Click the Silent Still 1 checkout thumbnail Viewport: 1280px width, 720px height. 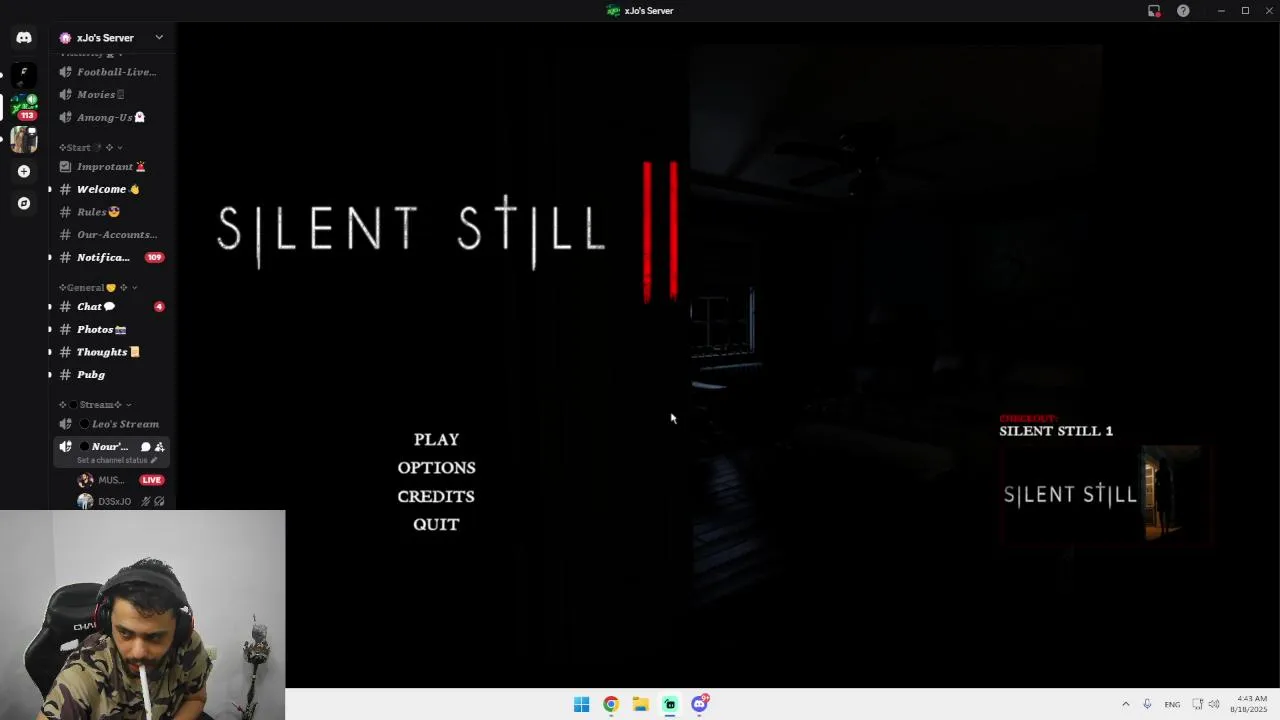[x=1107, y=496]
